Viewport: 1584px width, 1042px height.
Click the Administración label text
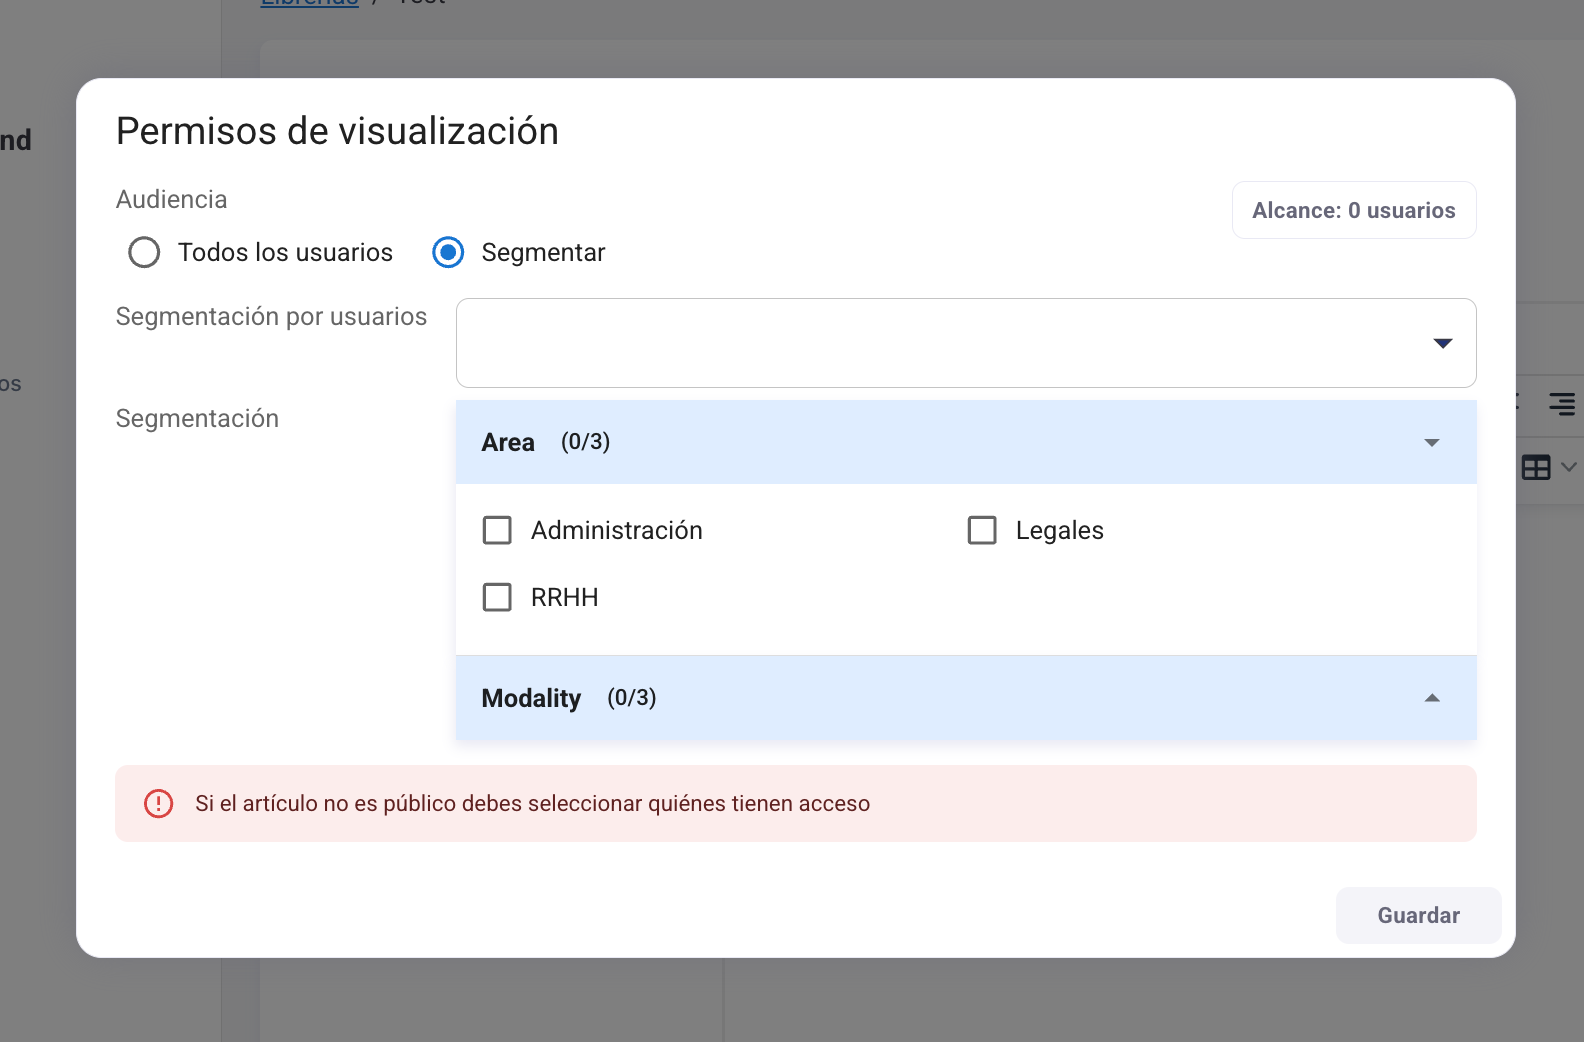[x=616, y=530]
